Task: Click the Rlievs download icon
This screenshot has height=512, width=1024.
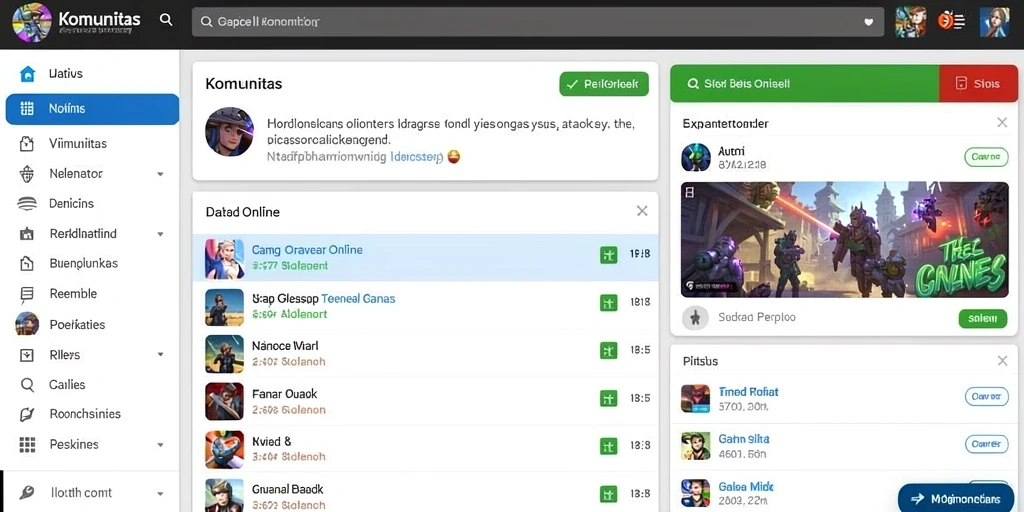Action: click(x=27, y=355)
